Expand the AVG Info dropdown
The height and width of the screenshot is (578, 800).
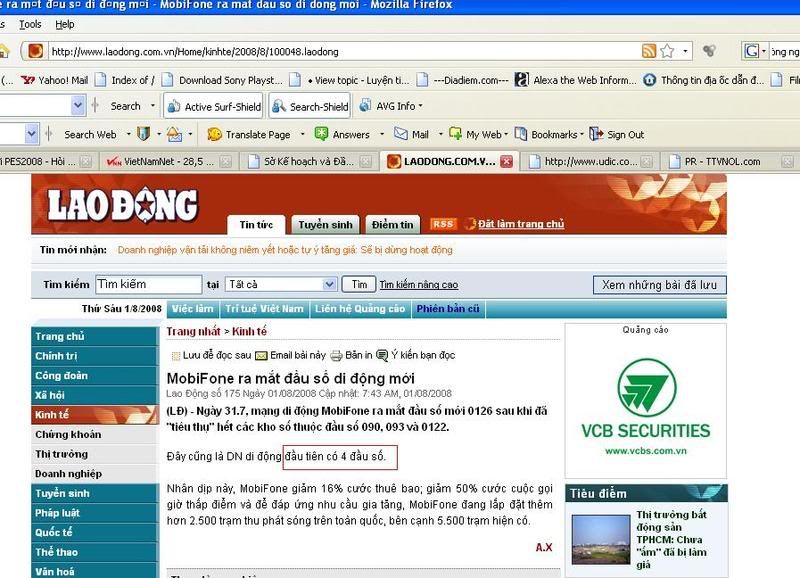(x=420, y=106)
